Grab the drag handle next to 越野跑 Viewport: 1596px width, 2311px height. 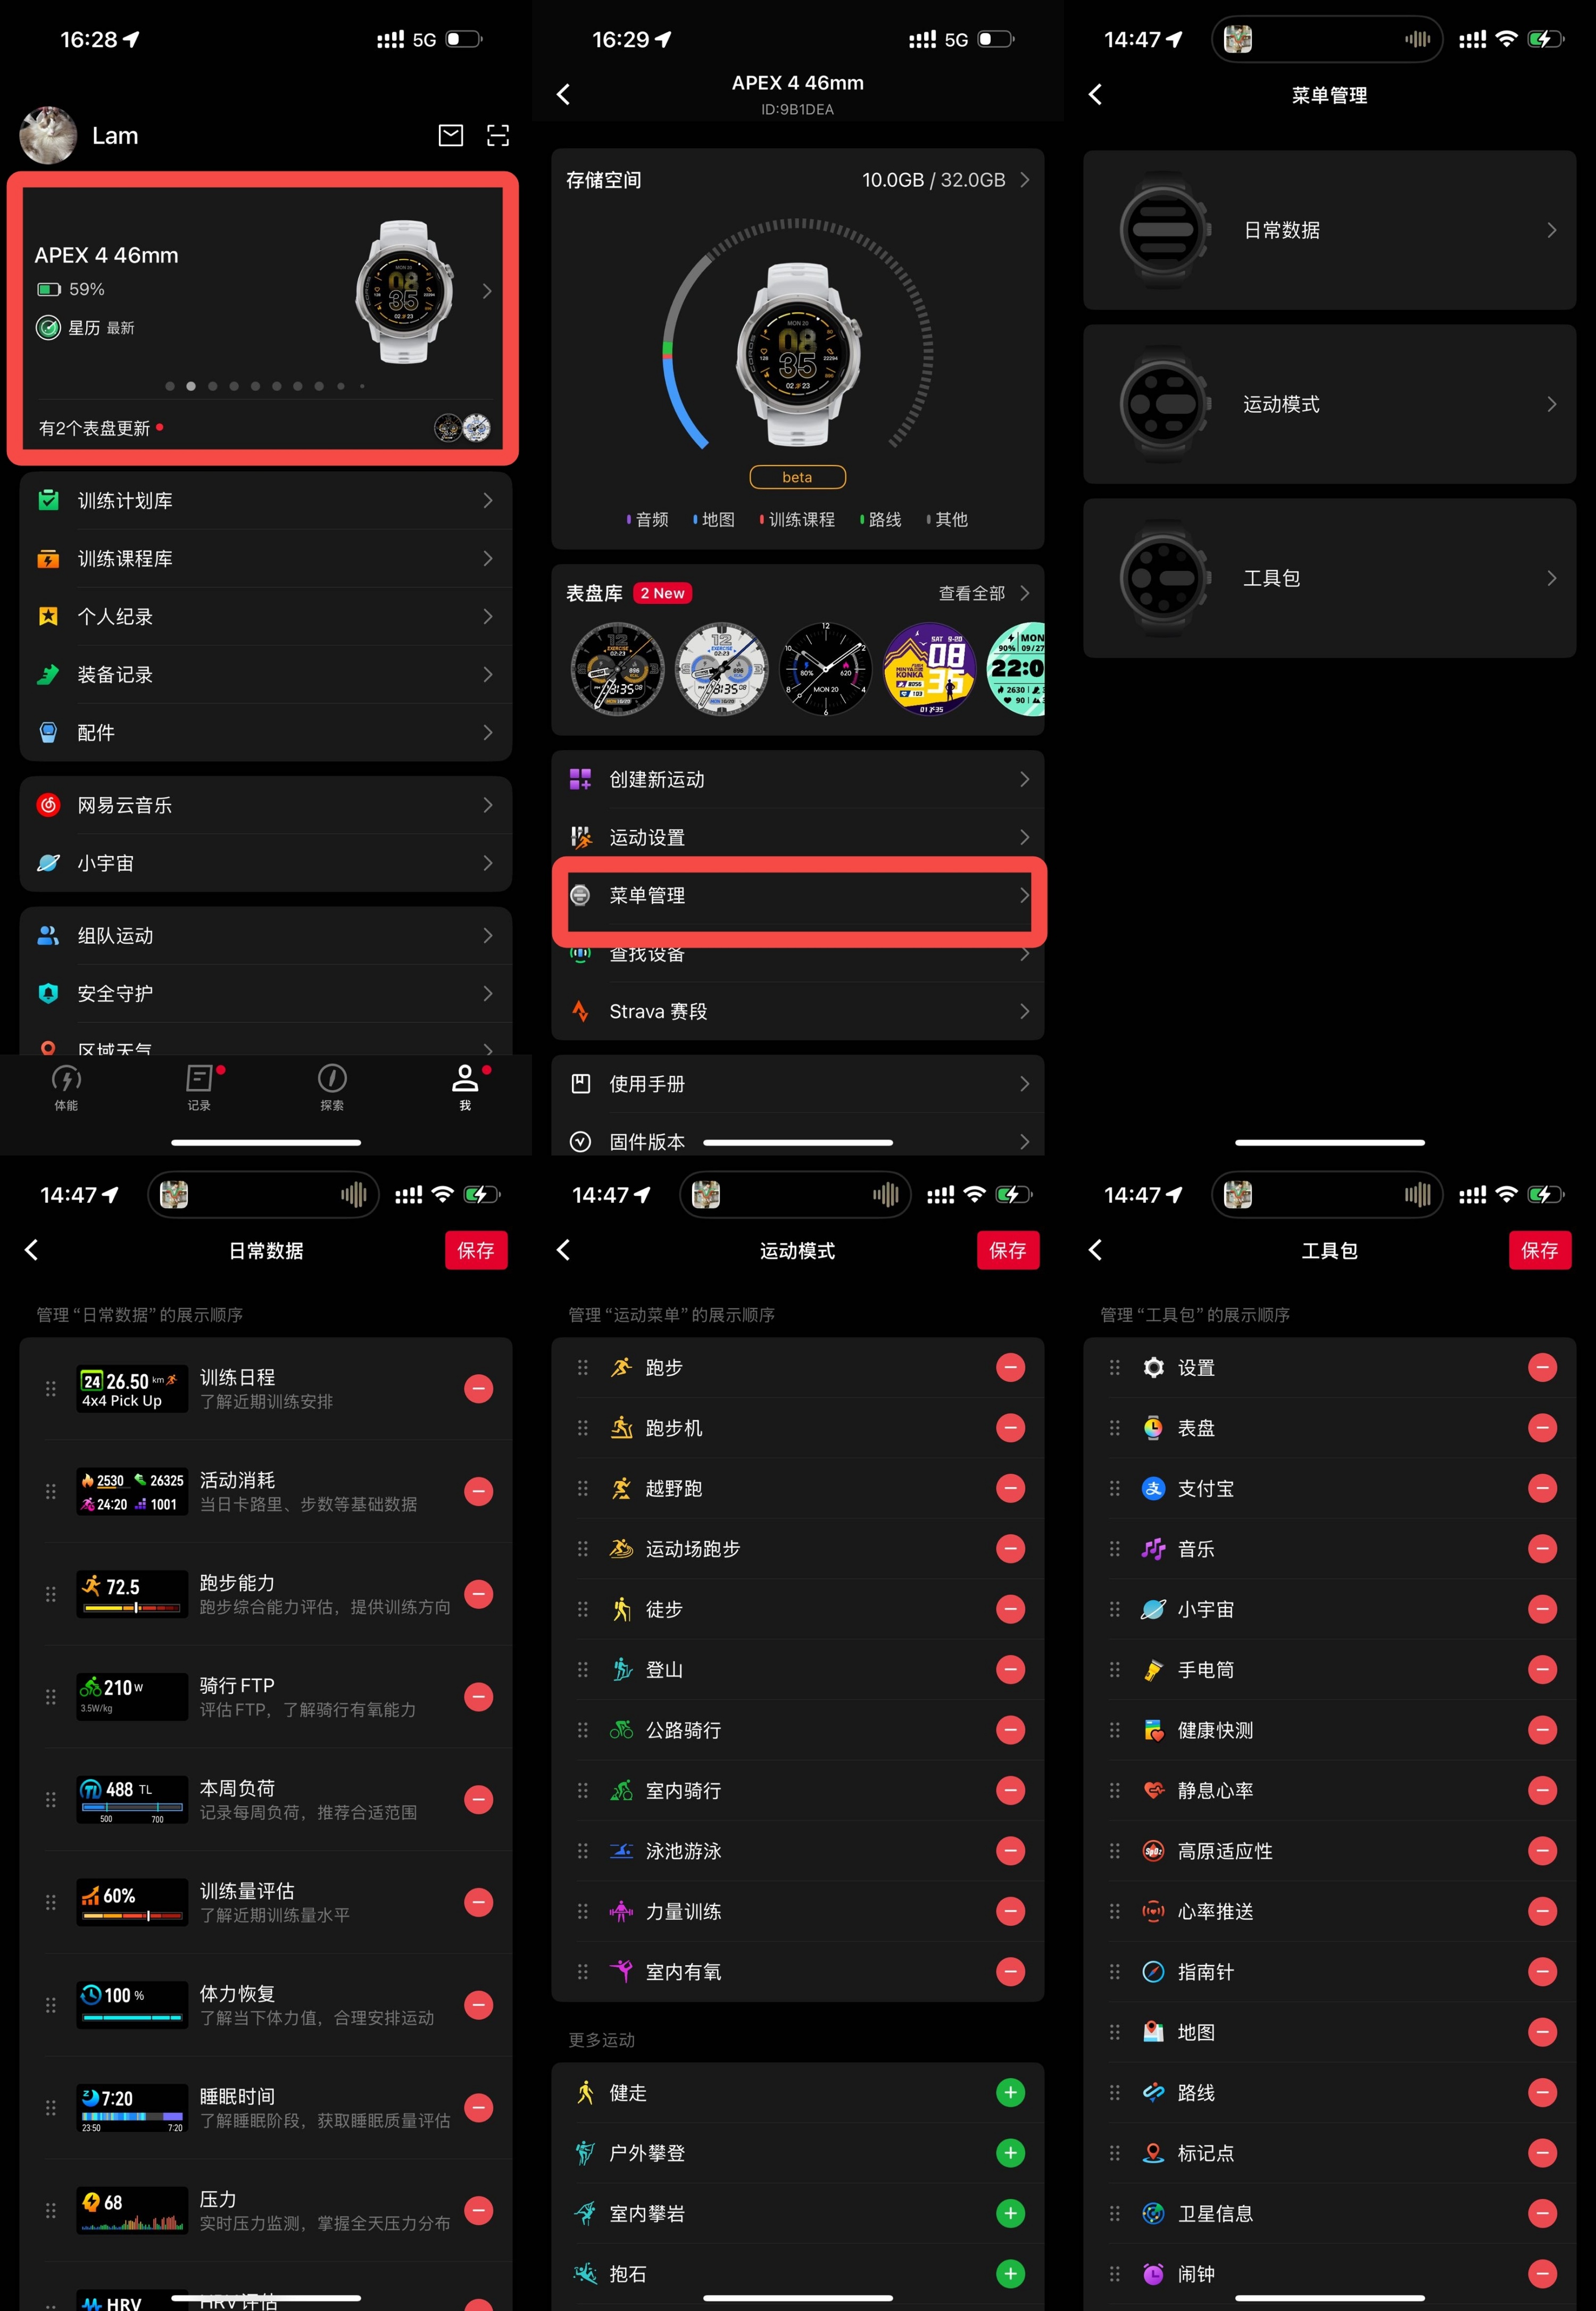point(582,1488)
